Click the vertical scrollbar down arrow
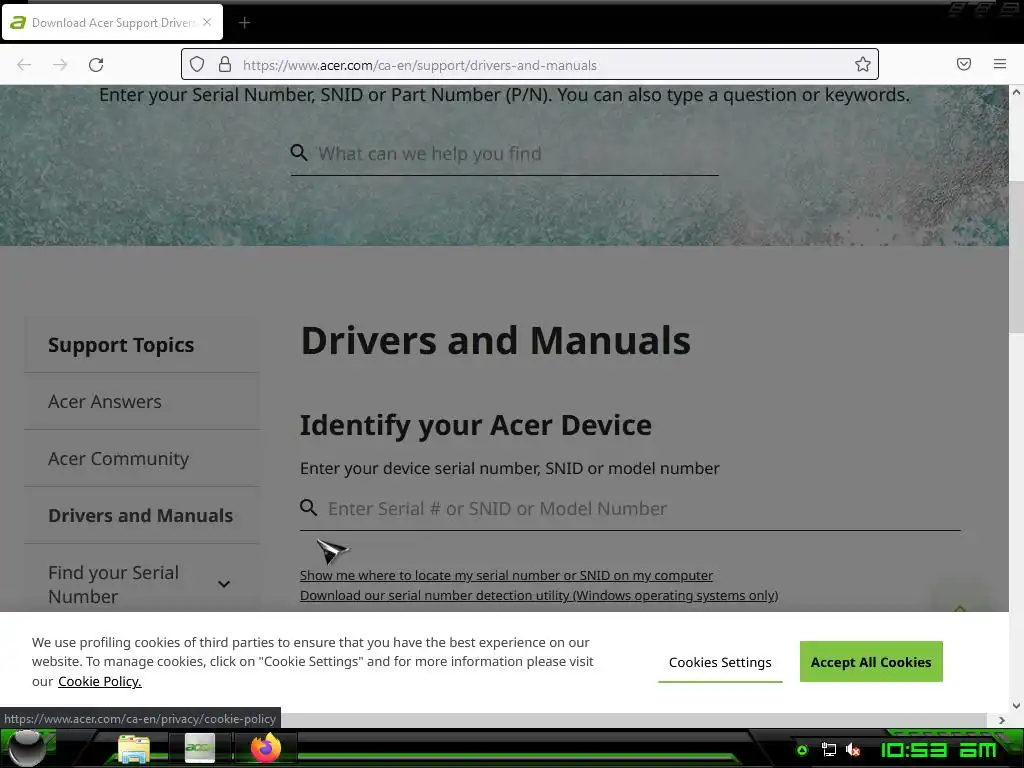This screenshot has width=1024, height=768. [x=1016, y=705]
